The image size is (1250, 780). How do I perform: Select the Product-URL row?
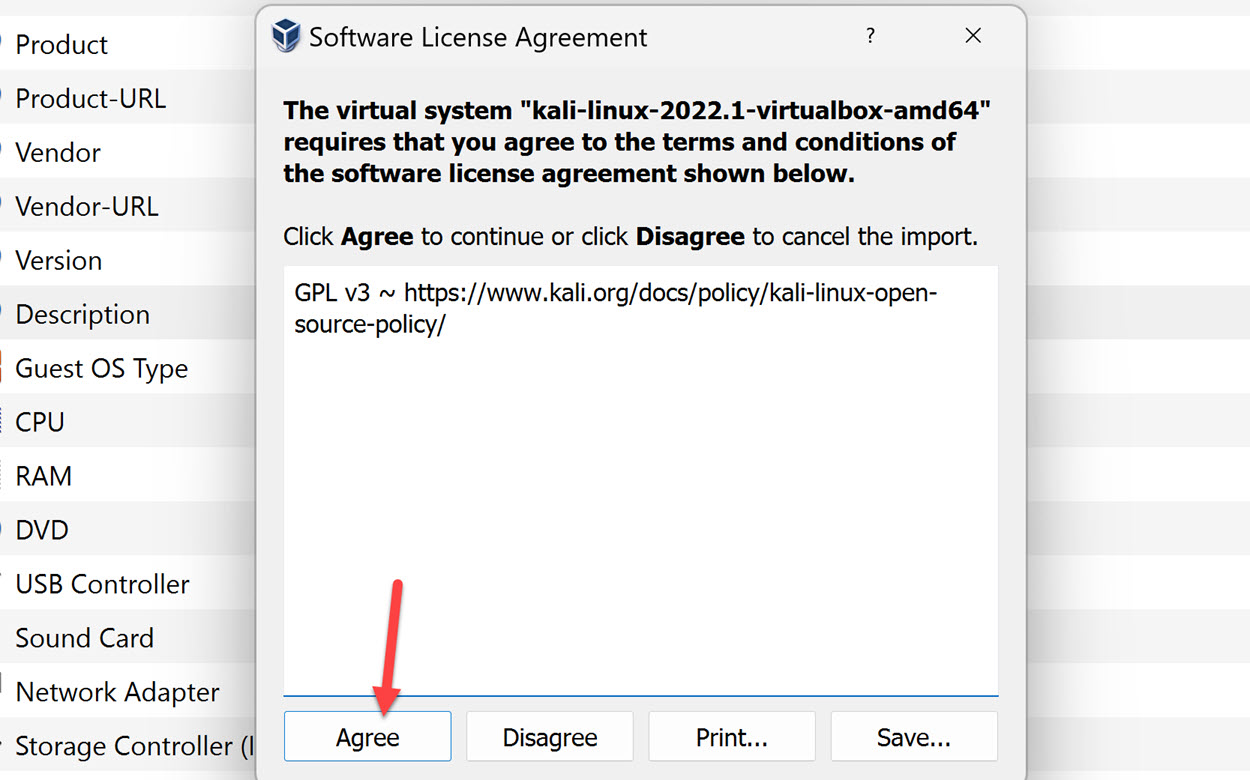click(x=91, y=98)
